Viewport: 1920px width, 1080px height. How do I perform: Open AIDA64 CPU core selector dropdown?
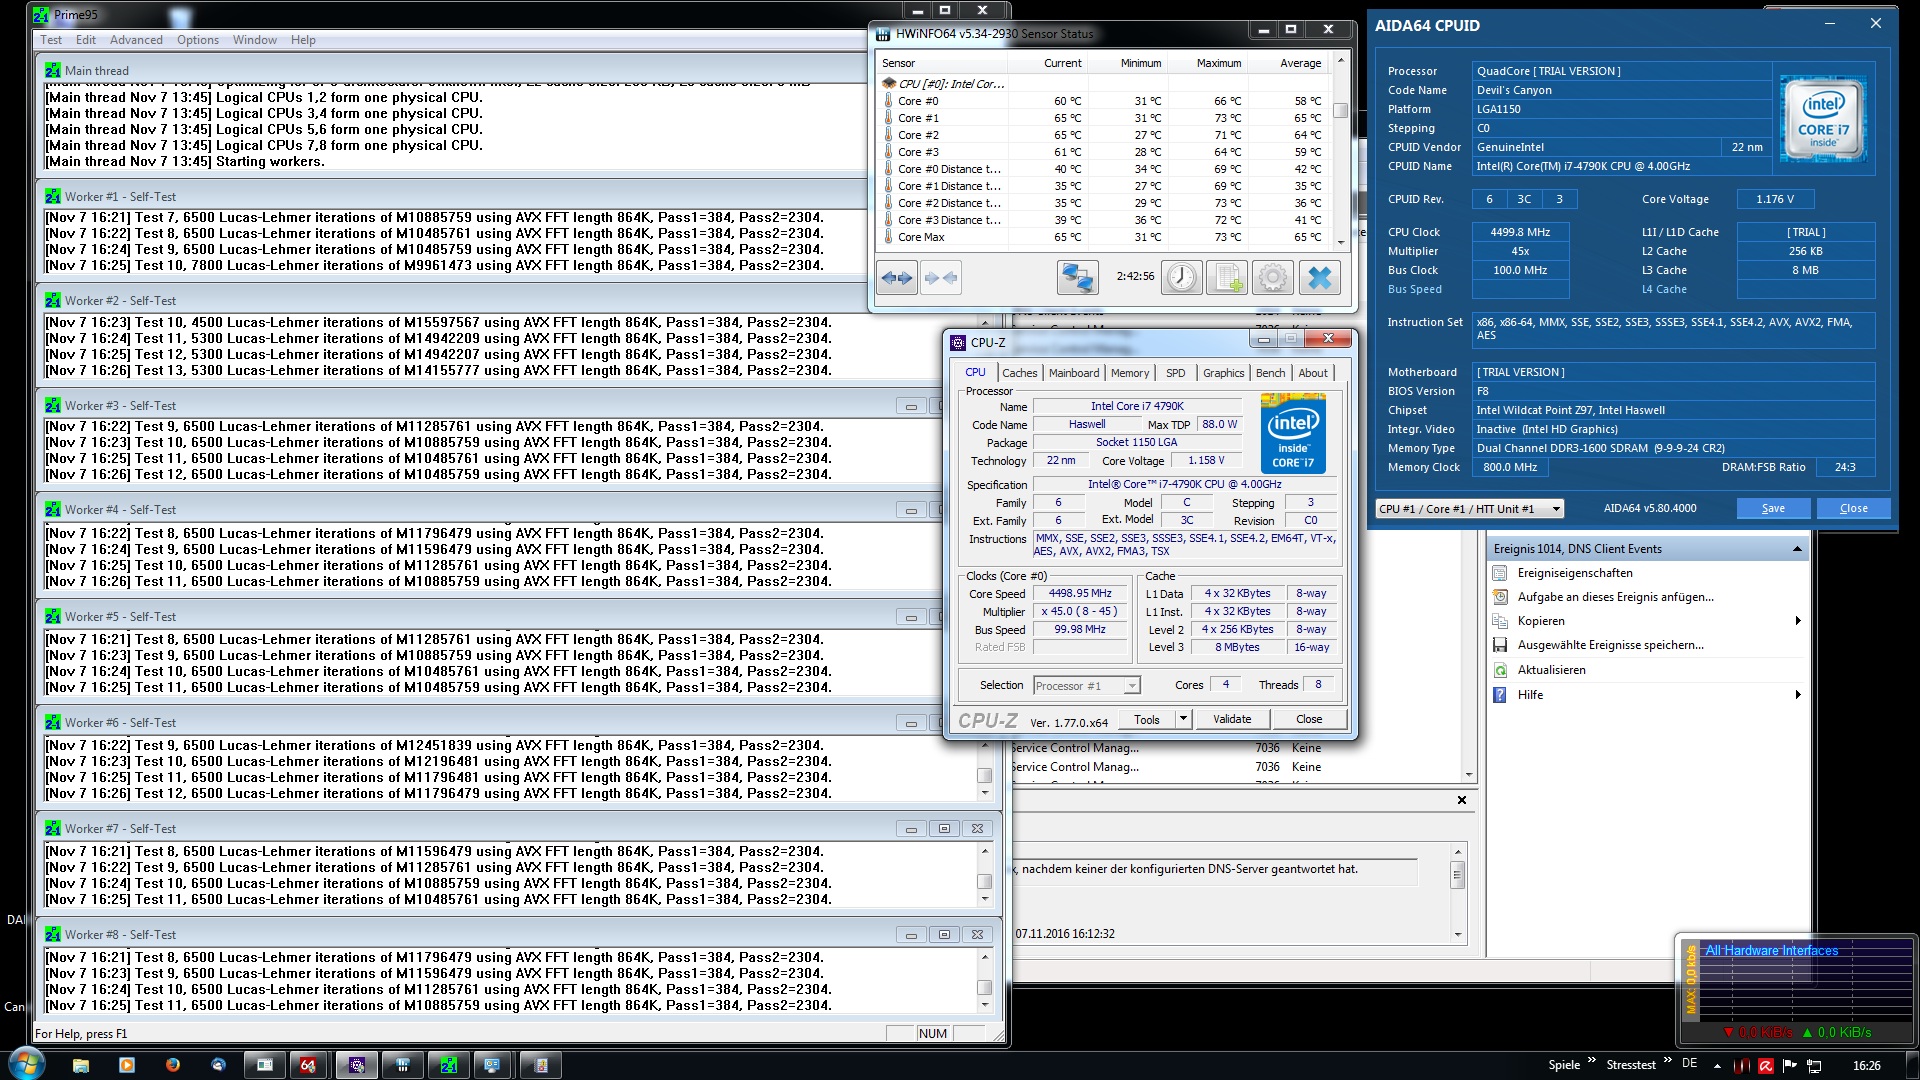(1469, 509)
